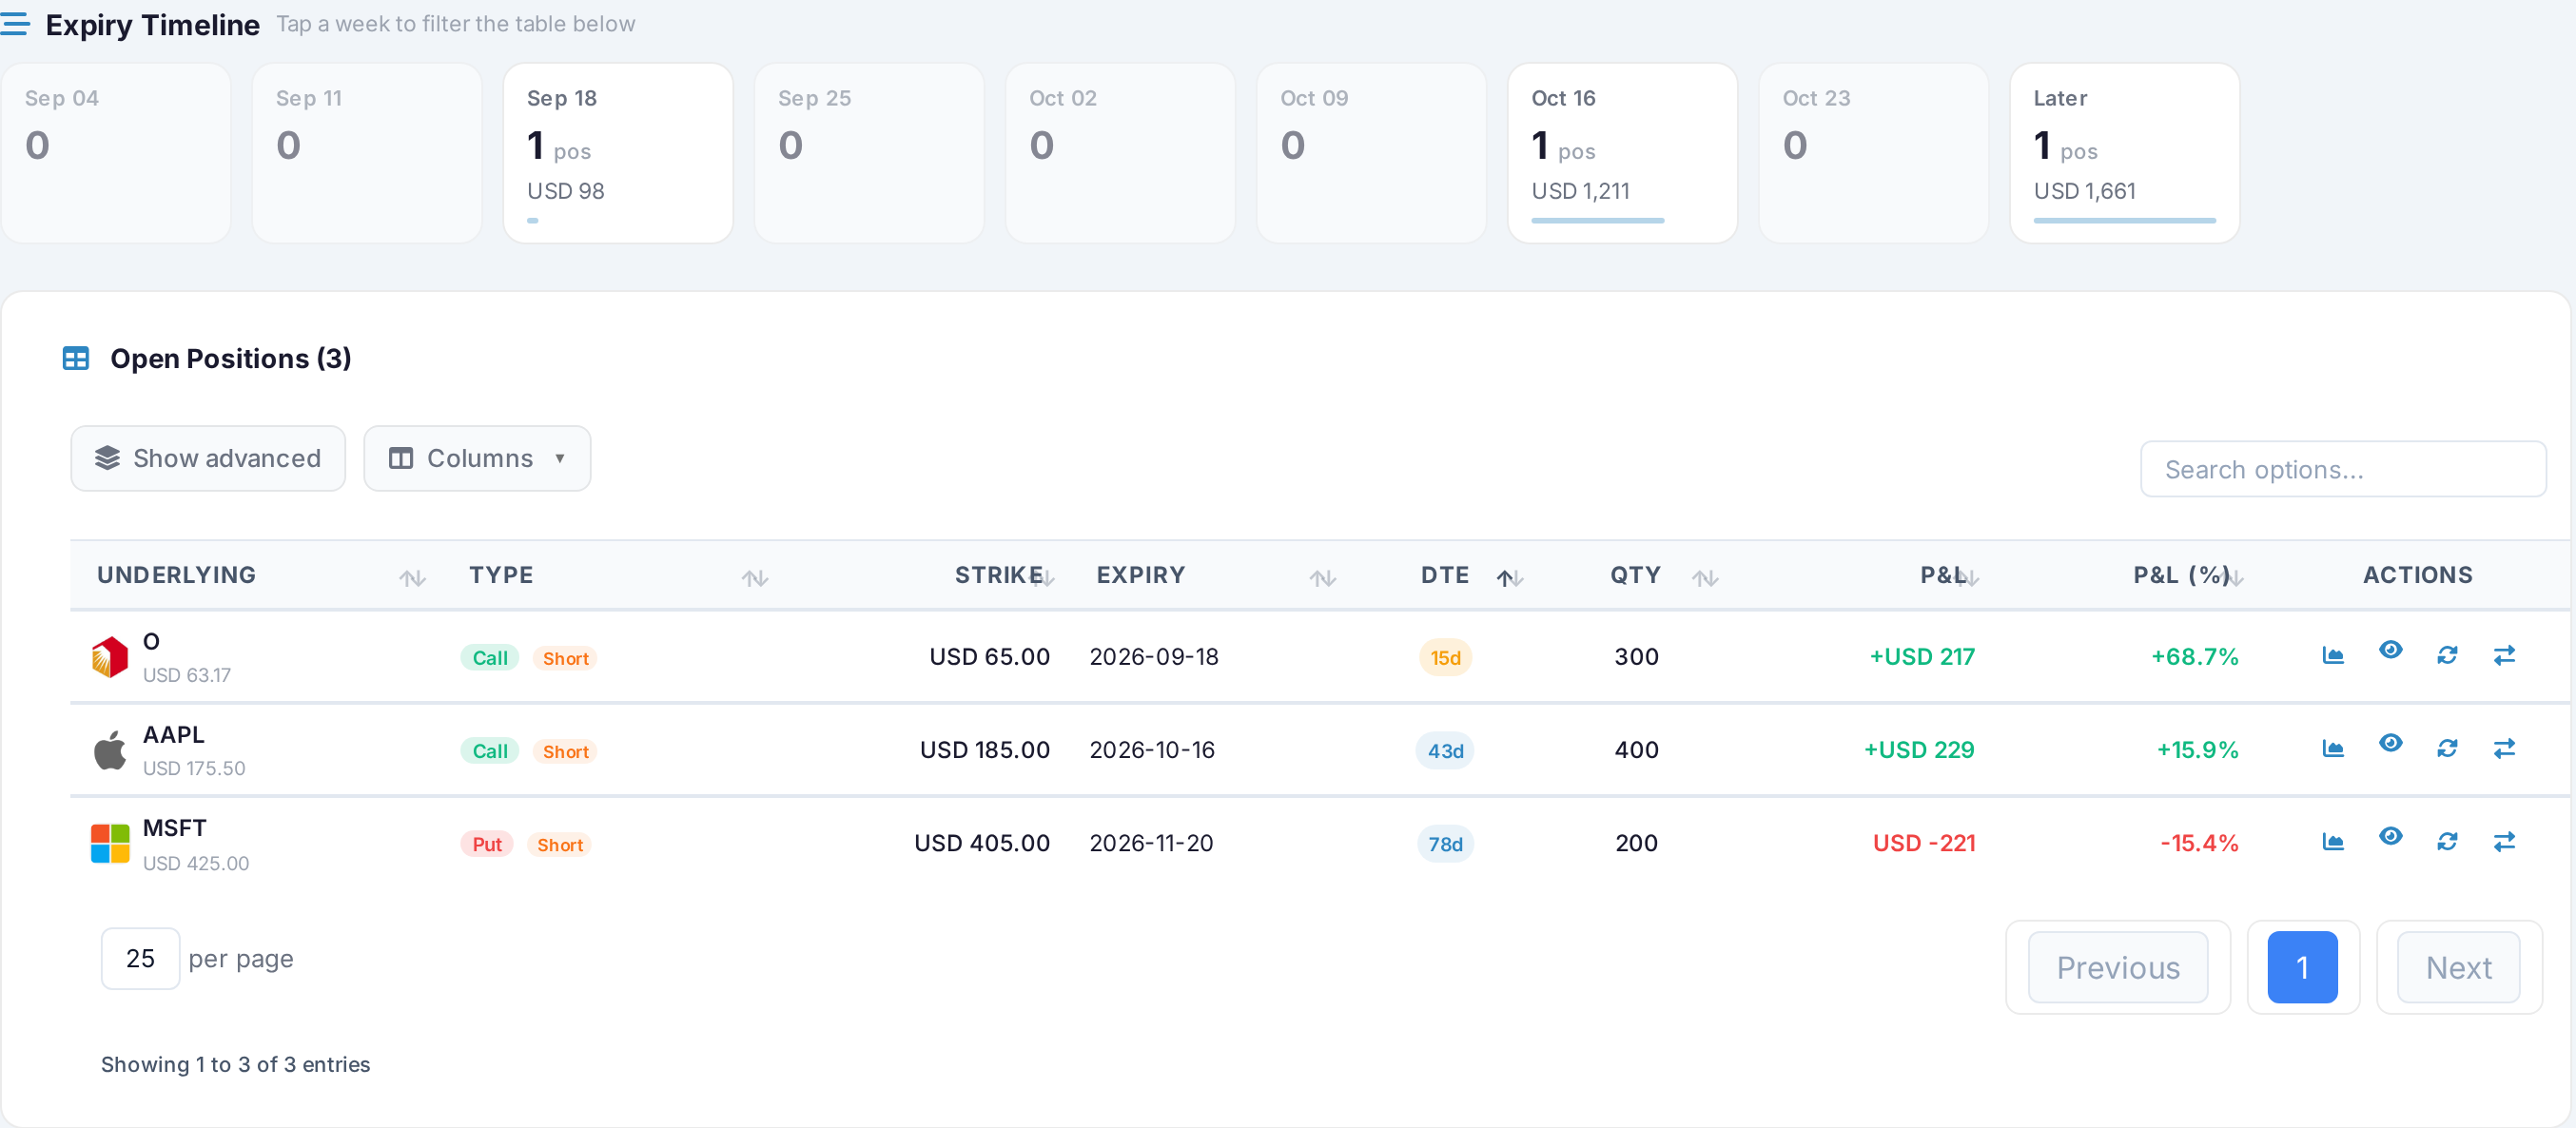Select the Sep 04 expiry week card

point(116,153)
